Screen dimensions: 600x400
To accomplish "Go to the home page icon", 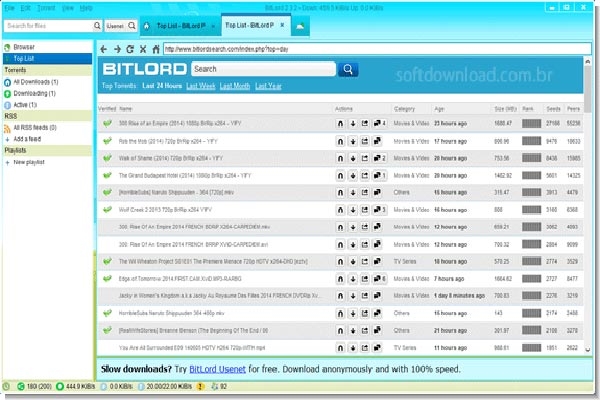I will click(156, 49).
